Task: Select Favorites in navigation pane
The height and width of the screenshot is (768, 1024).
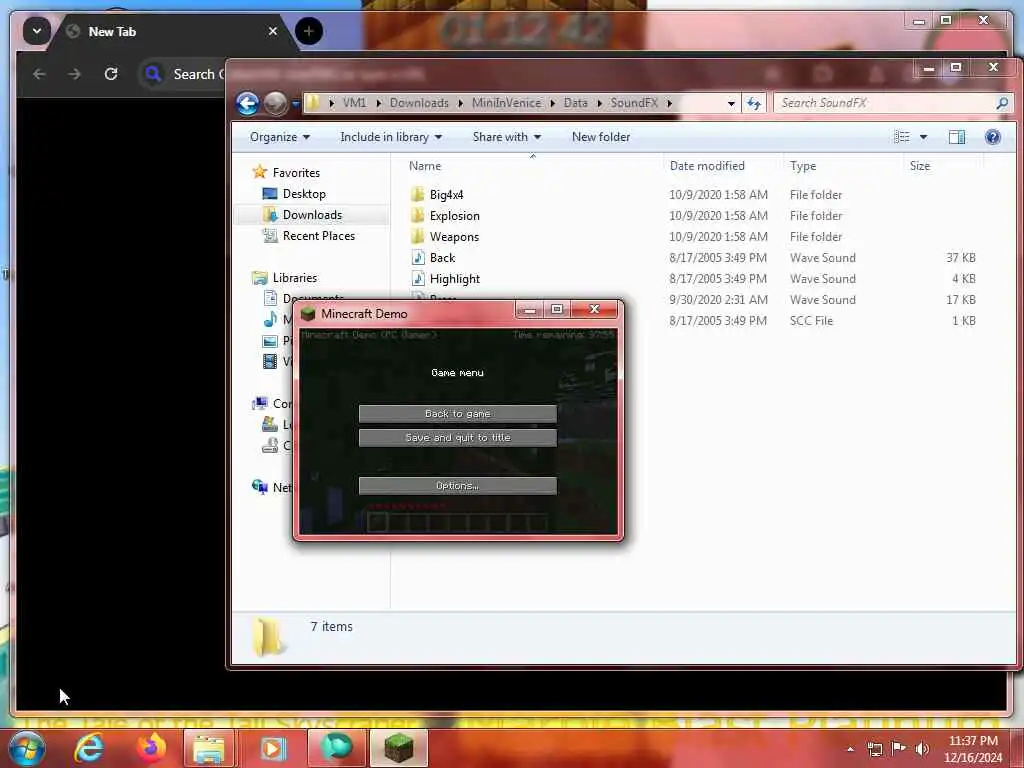Action: (296, 172)
